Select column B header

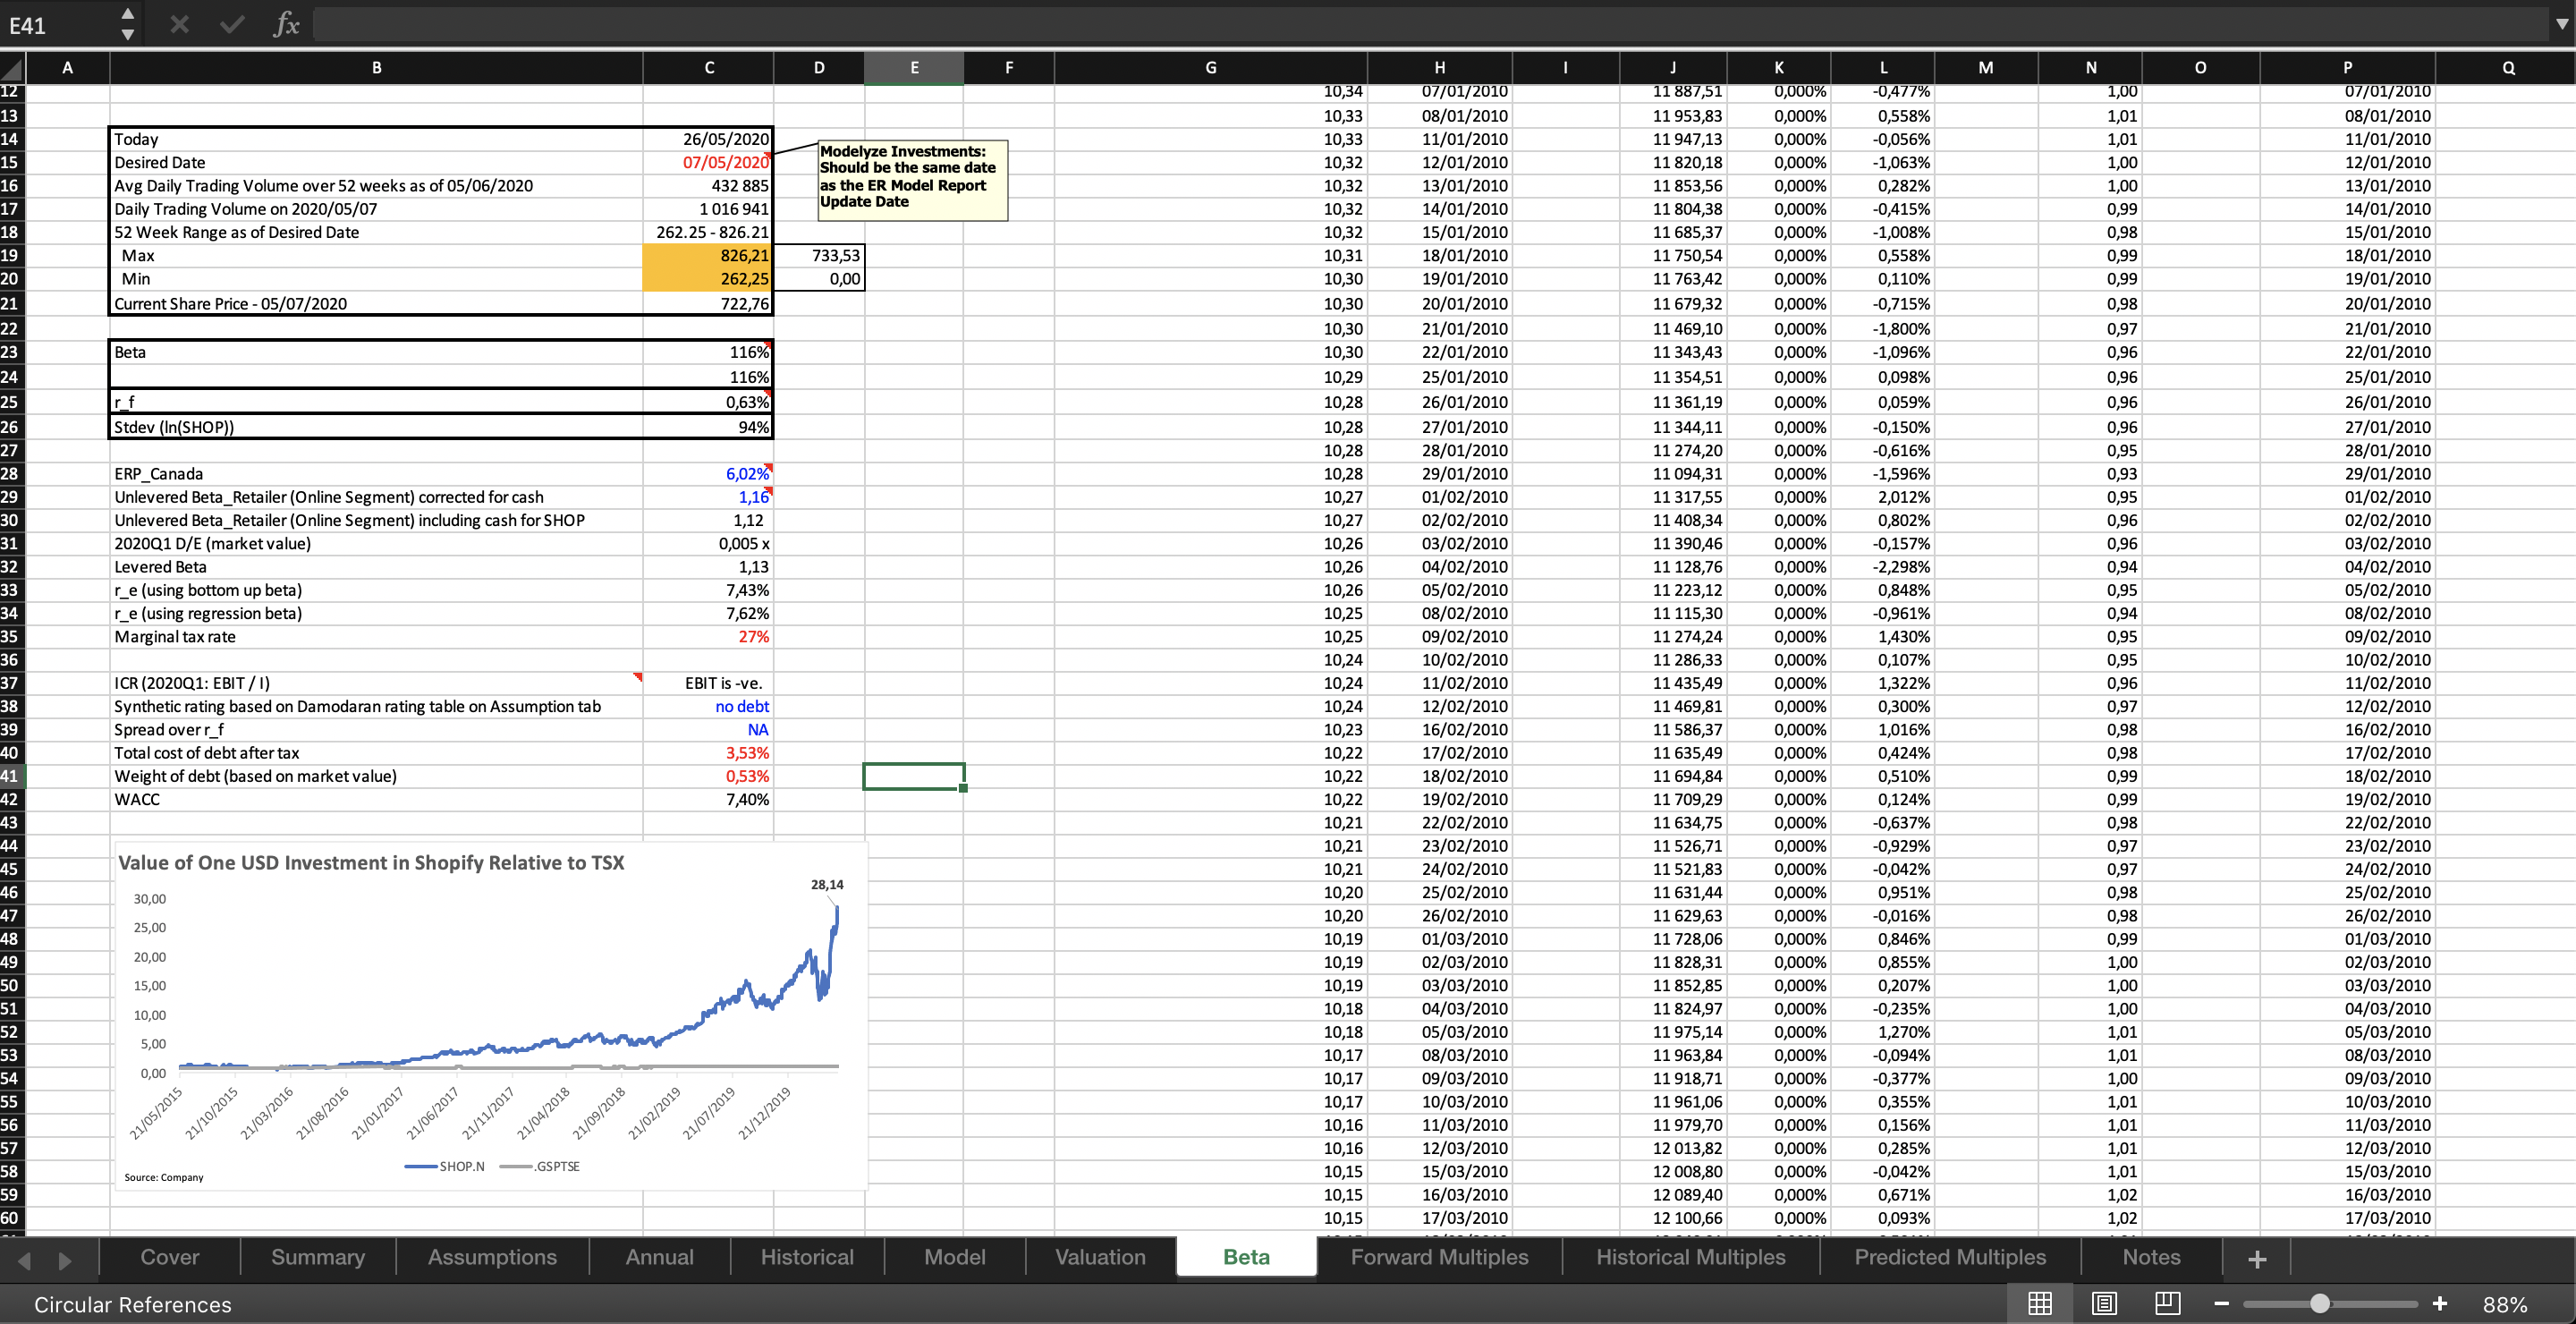pos(376,68)
